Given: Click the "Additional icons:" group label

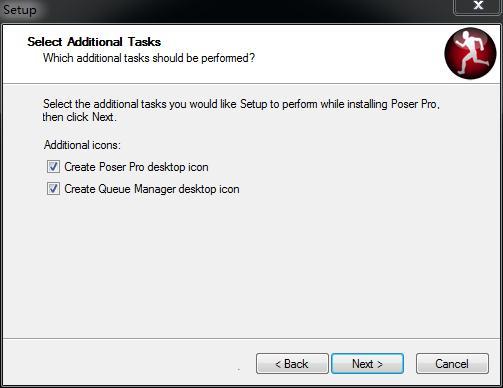Looking at the screenshot, I should click(82, 145).
